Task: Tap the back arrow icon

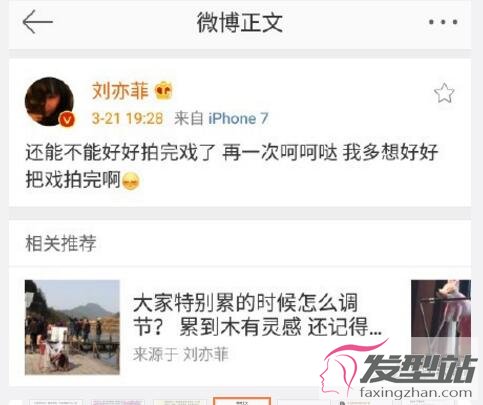Action: click(38, 22)
